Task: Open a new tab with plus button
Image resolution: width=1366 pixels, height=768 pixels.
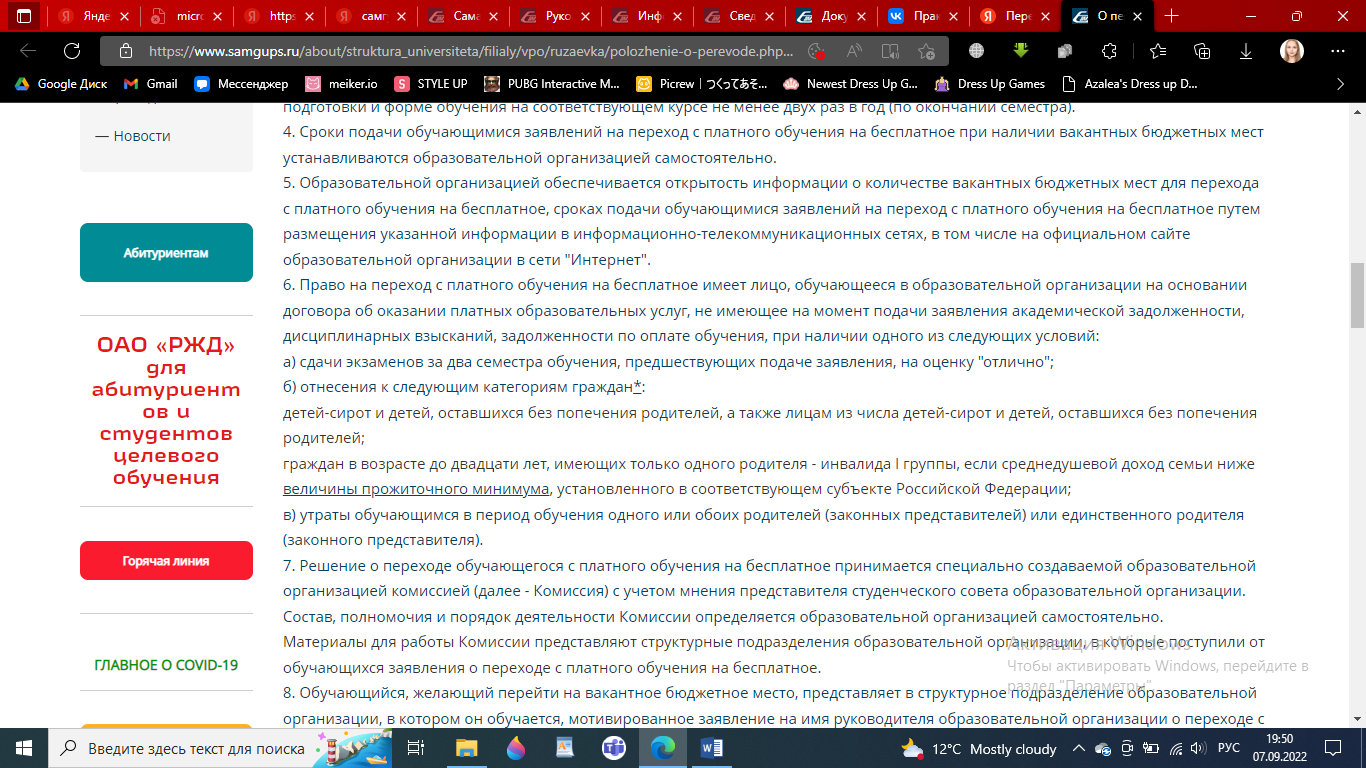Action: point(1172,16)
